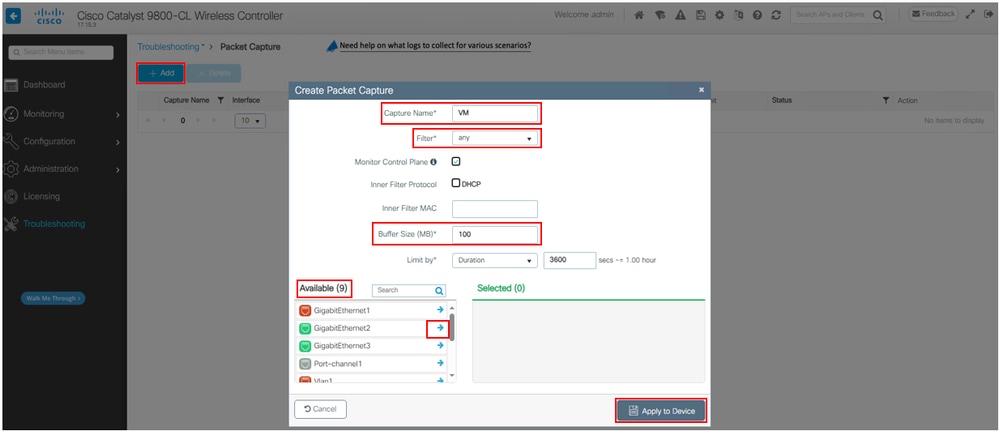Add GigabitEthernet1 using its blue arrow

click(440, 310)
